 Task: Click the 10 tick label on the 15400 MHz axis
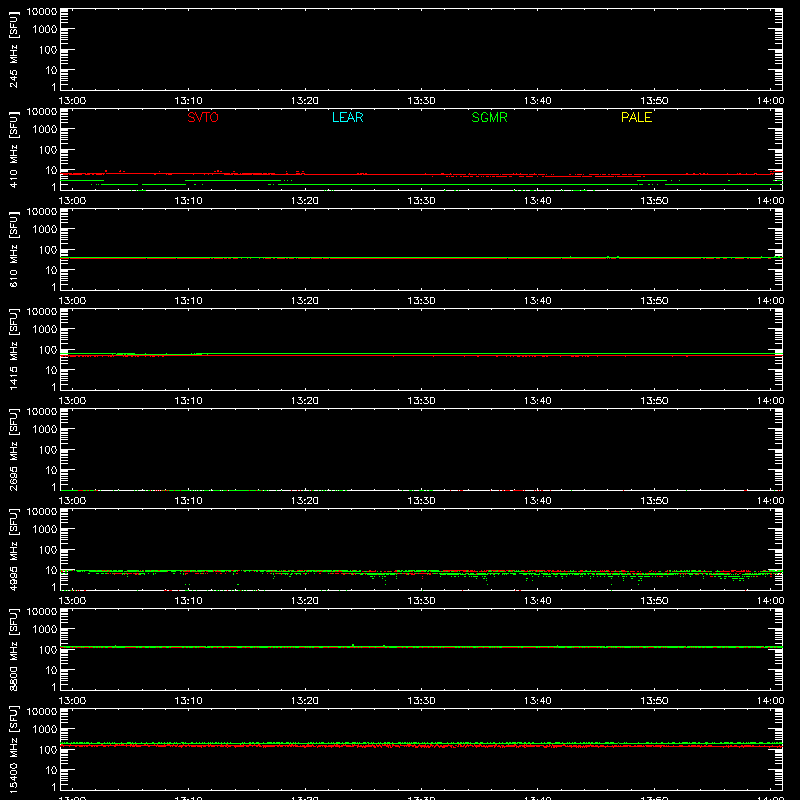coord(51,770)
